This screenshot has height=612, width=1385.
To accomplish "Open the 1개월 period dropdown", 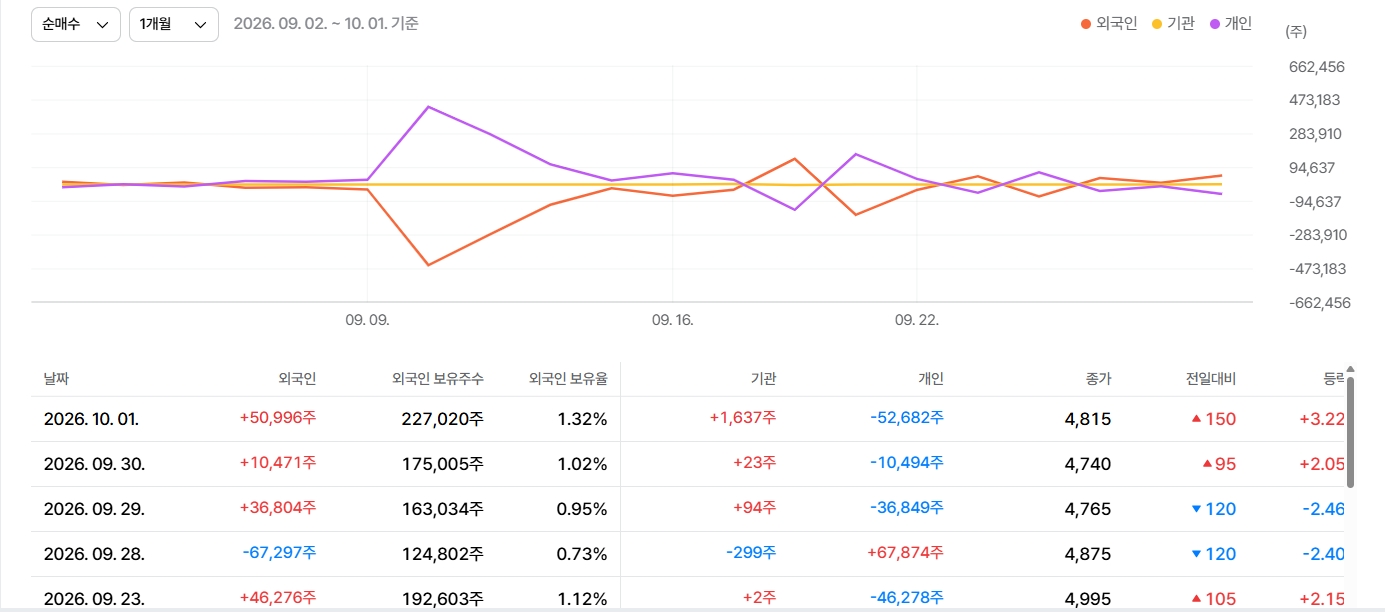I will point(174,24).
